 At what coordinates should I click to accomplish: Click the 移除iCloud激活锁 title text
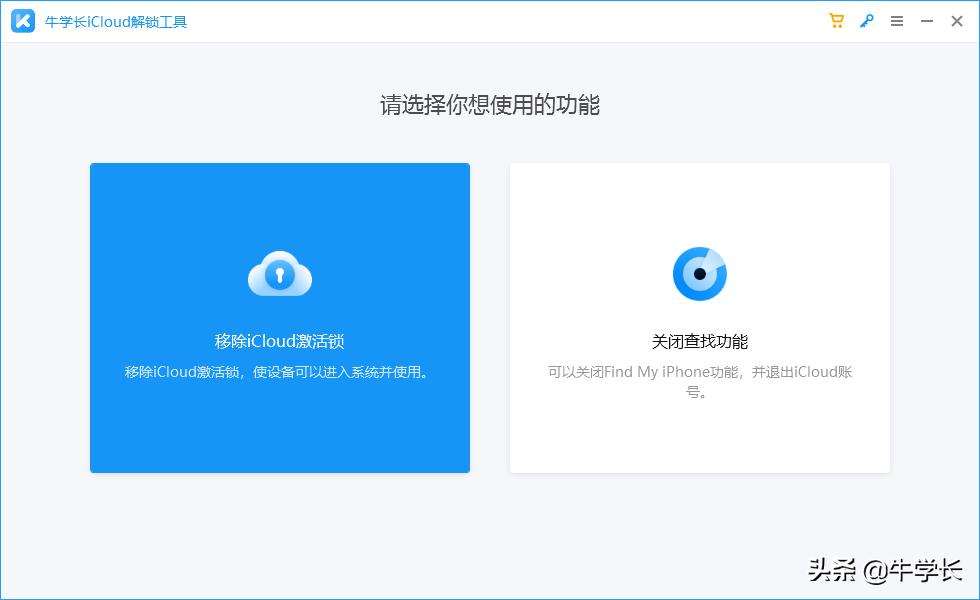coord(279,340)
